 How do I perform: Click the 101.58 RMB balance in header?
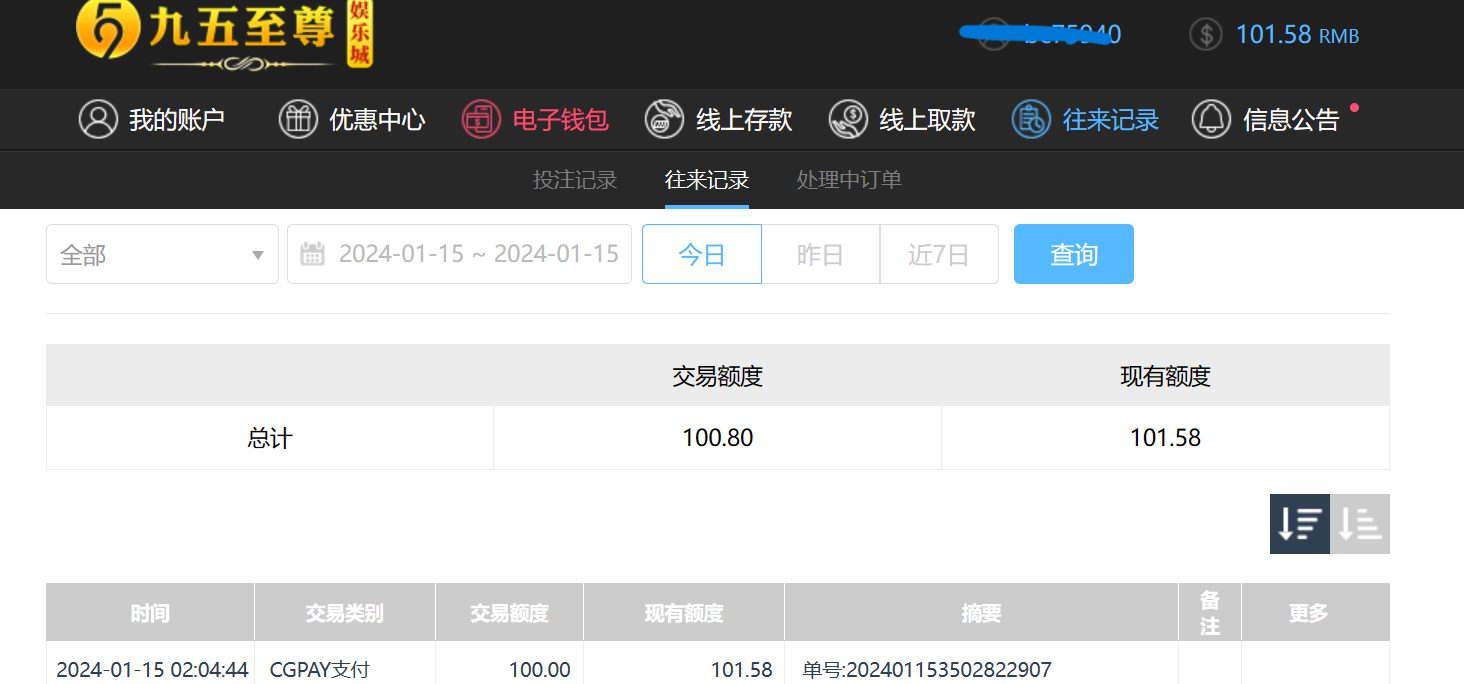[1297, 34]
